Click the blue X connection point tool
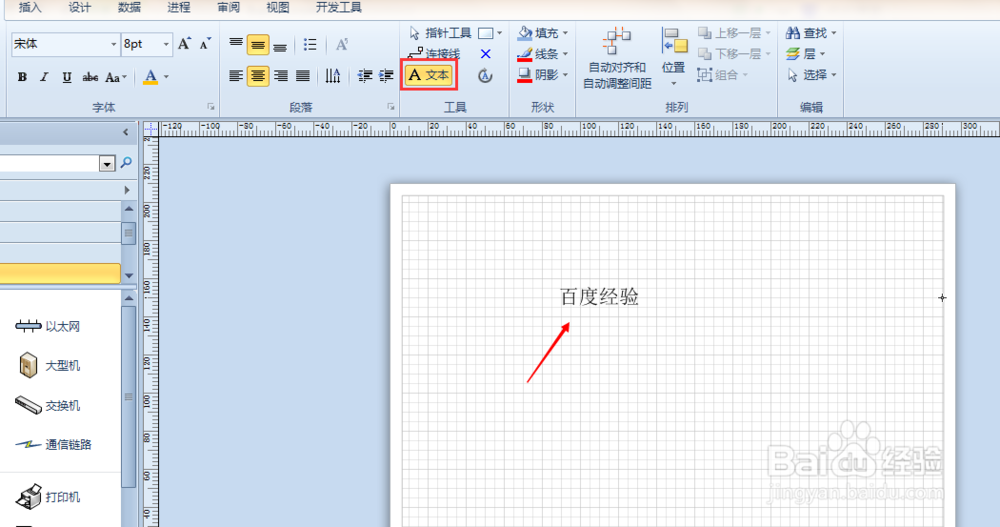 click(x=485, y=54)
